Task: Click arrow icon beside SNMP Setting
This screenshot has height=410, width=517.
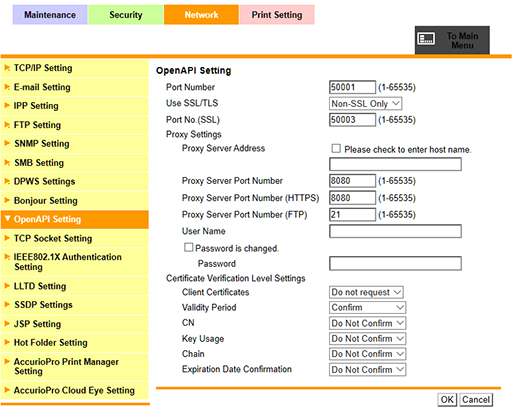Action: coord(7,143)
